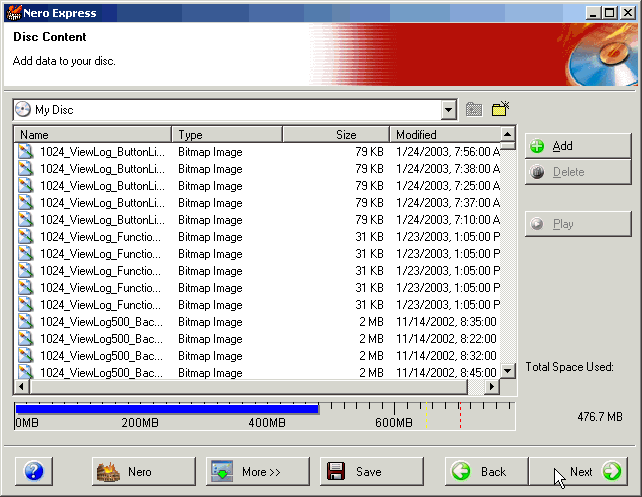The width and height of the screenshot is (642, 497).
Task: Click the file list scroll up arrow
Action: (x=508, y=134)
